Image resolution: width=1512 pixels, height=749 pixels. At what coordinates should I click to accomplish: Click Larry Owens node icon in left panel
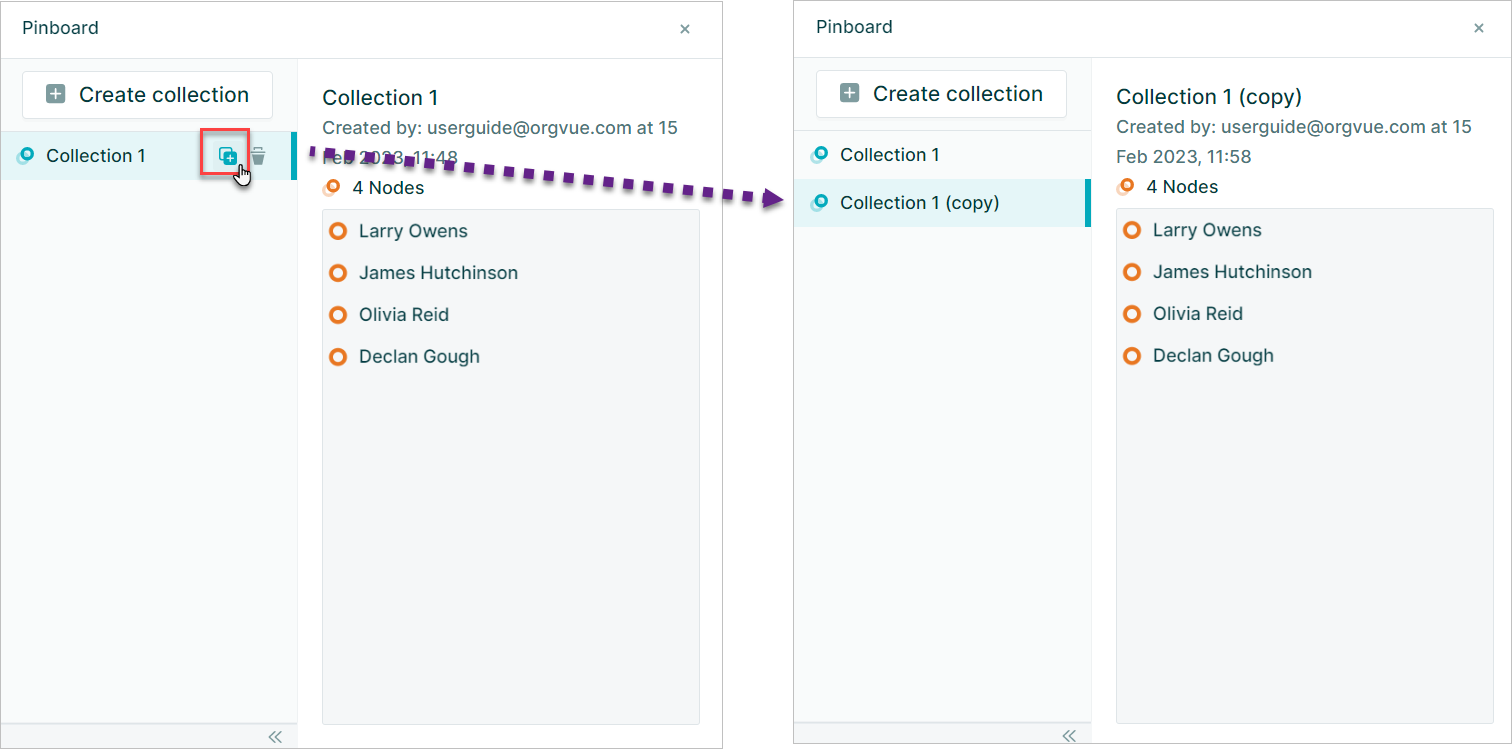pyautogui.click(x=338, y=231)
